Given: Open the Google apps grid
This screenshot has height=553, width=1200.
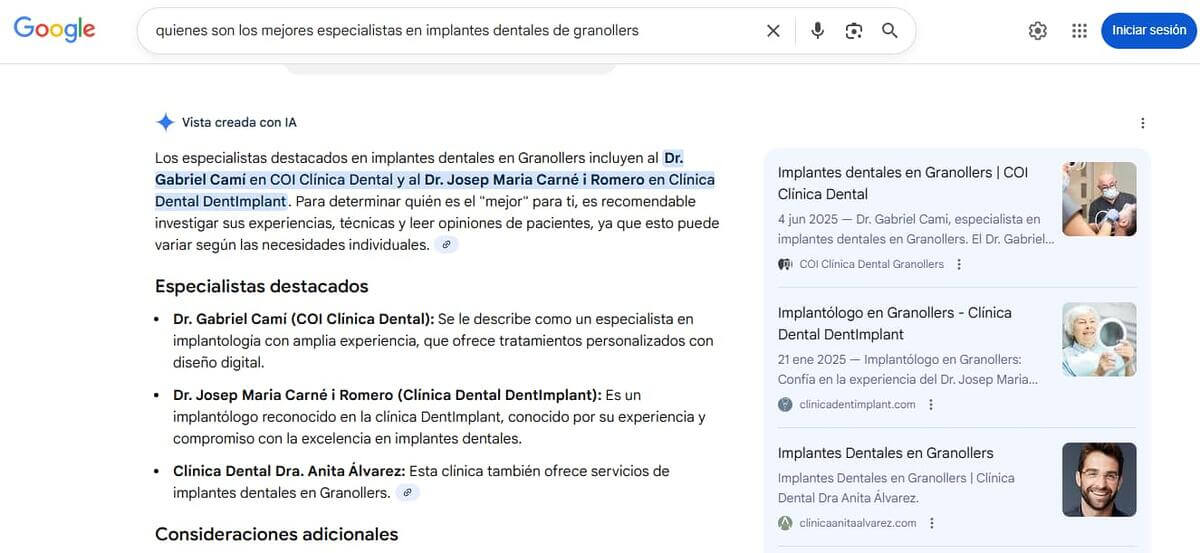Looking at the screenshot, I should (x=1079, y=31).
